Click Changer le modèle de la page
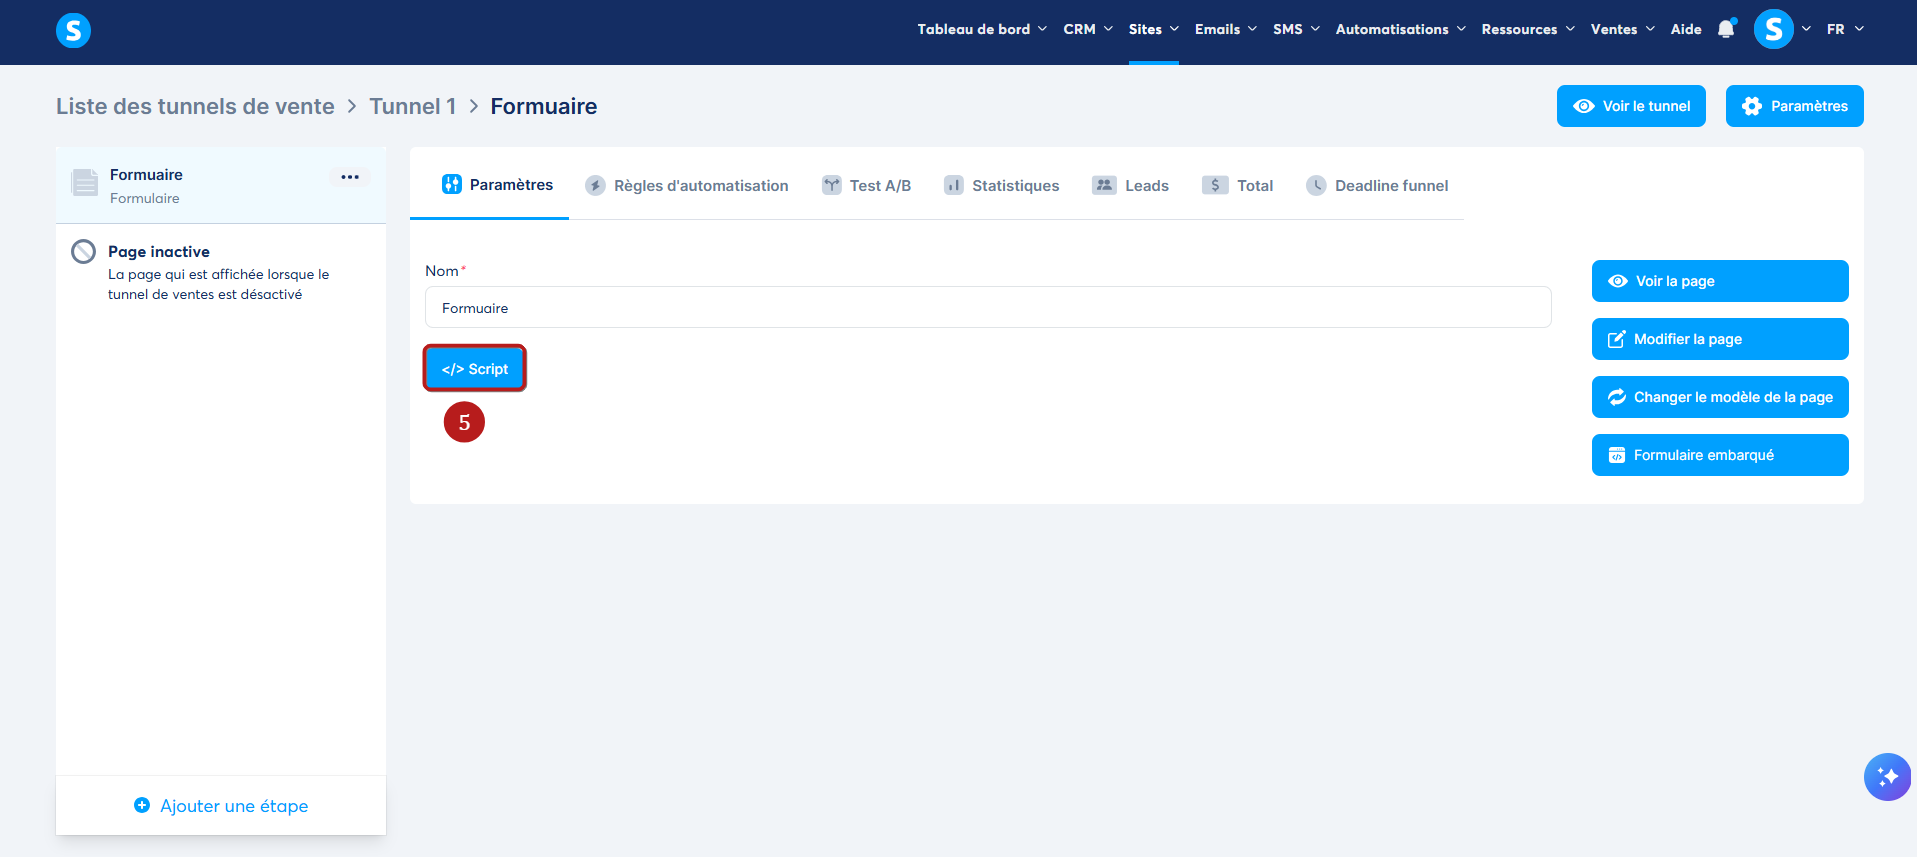Viewport: 1917px width, 857px height. pyautogui.click(x=1720, y=397)
